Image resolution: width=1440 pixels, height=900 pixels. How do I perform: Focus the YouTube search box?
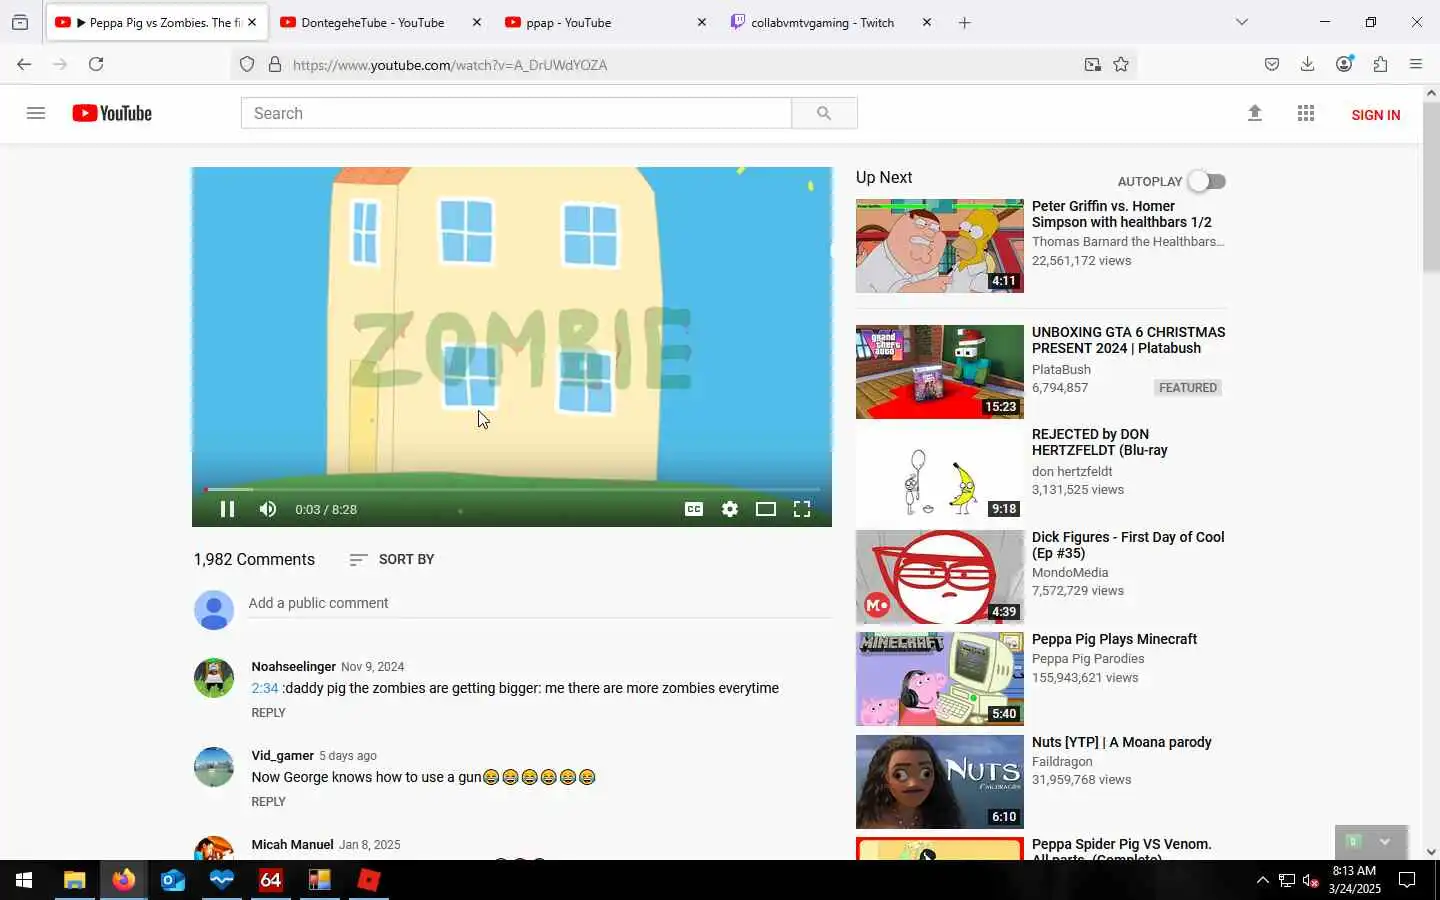coord(516,113)
